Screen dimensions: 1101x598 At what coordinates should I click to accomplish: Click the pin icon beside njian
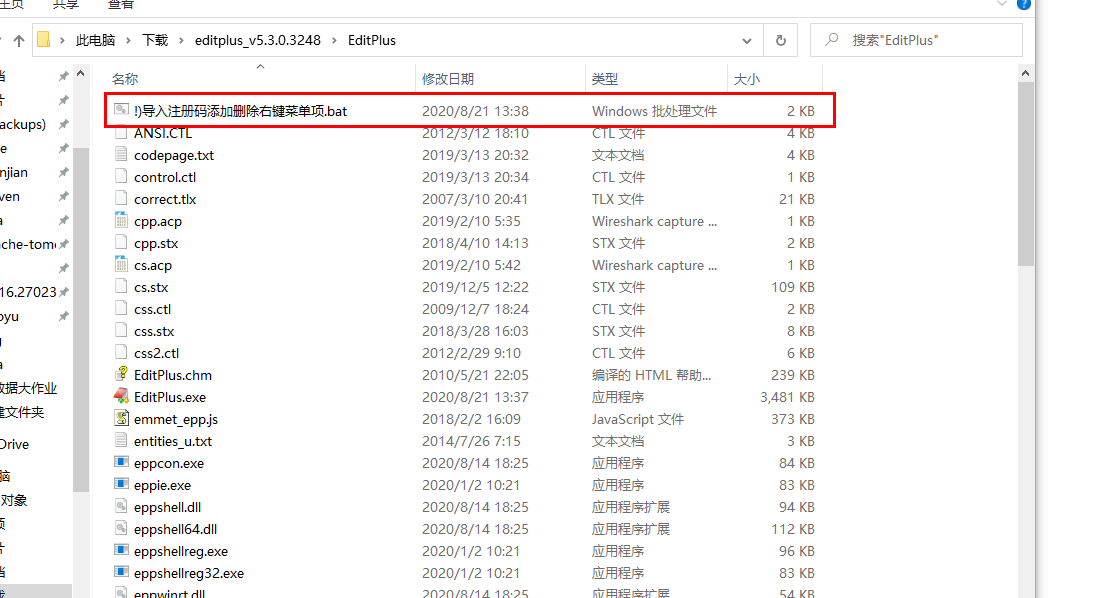pos(63,172)
